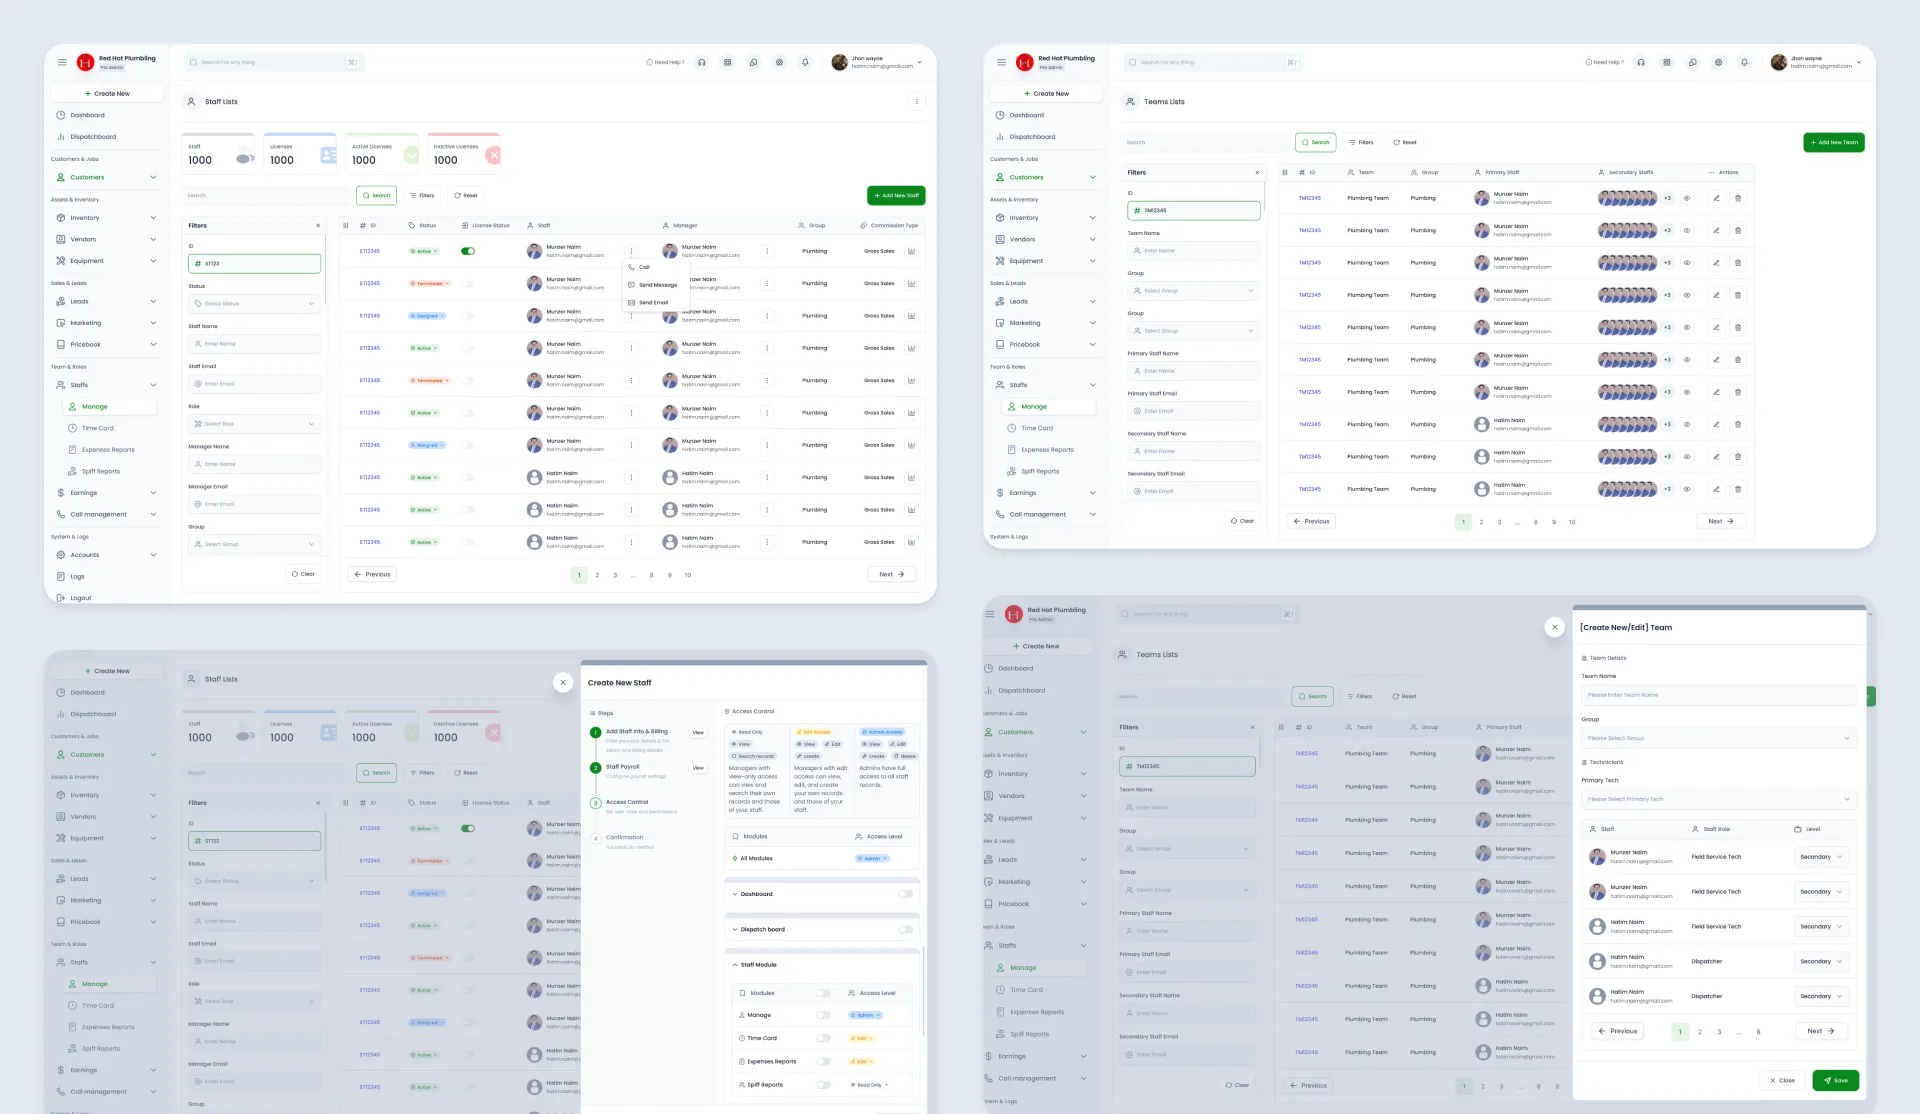Image resolution: width=1920 pixels, height=1114 pixels.
Task: Open the Please Select Primary Tech dropdown
Action: (x=1718, y=799)
